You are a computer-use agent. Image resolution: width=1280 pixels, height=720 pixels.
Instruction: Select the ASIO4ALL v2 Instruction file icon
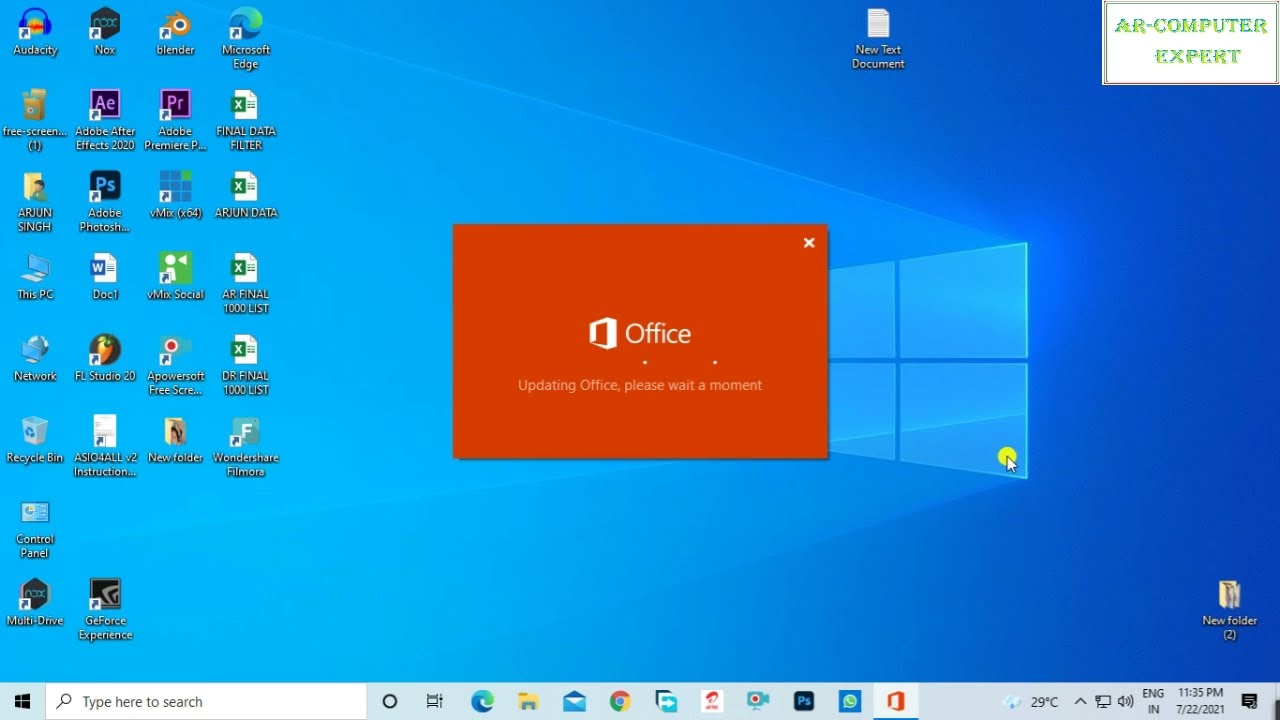[x=105, y=447]
